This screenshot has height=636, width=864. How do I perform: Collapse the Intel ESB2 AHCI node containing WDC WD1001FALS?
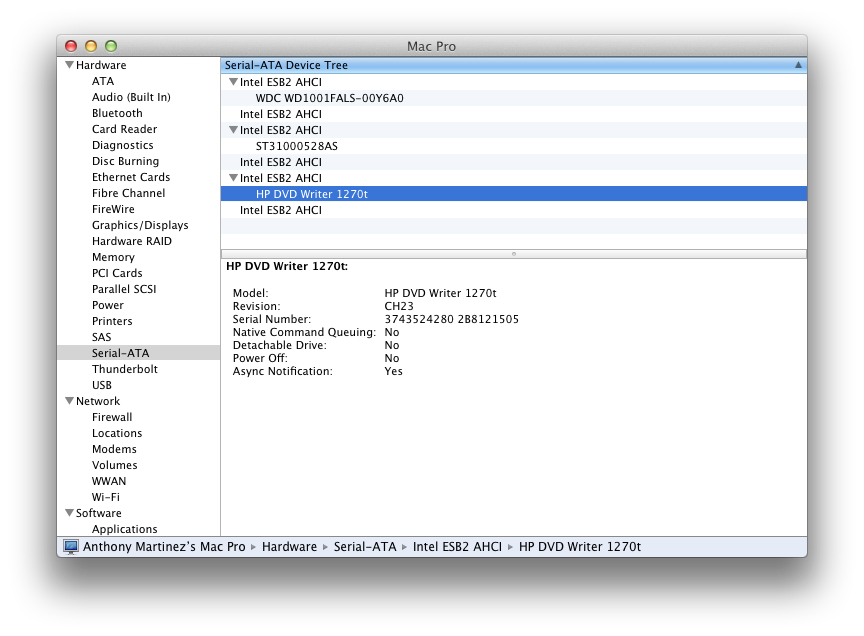(234, 82)
